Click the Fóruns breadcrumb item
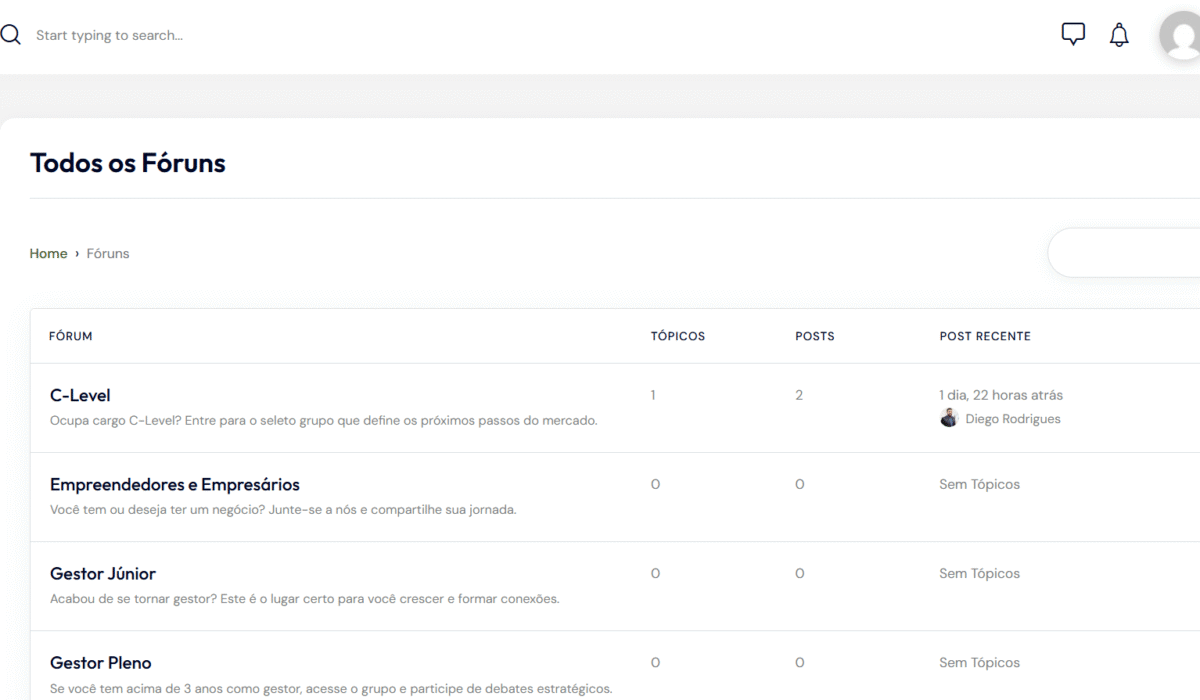This screenshot has height=700, width=1200. (108, 254)
